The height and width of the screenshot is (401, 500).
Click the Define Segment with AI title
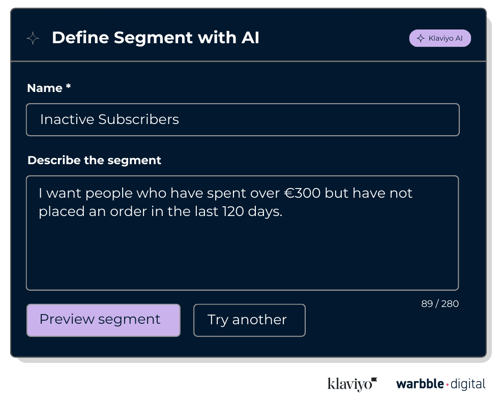click(x=155, y=37)
